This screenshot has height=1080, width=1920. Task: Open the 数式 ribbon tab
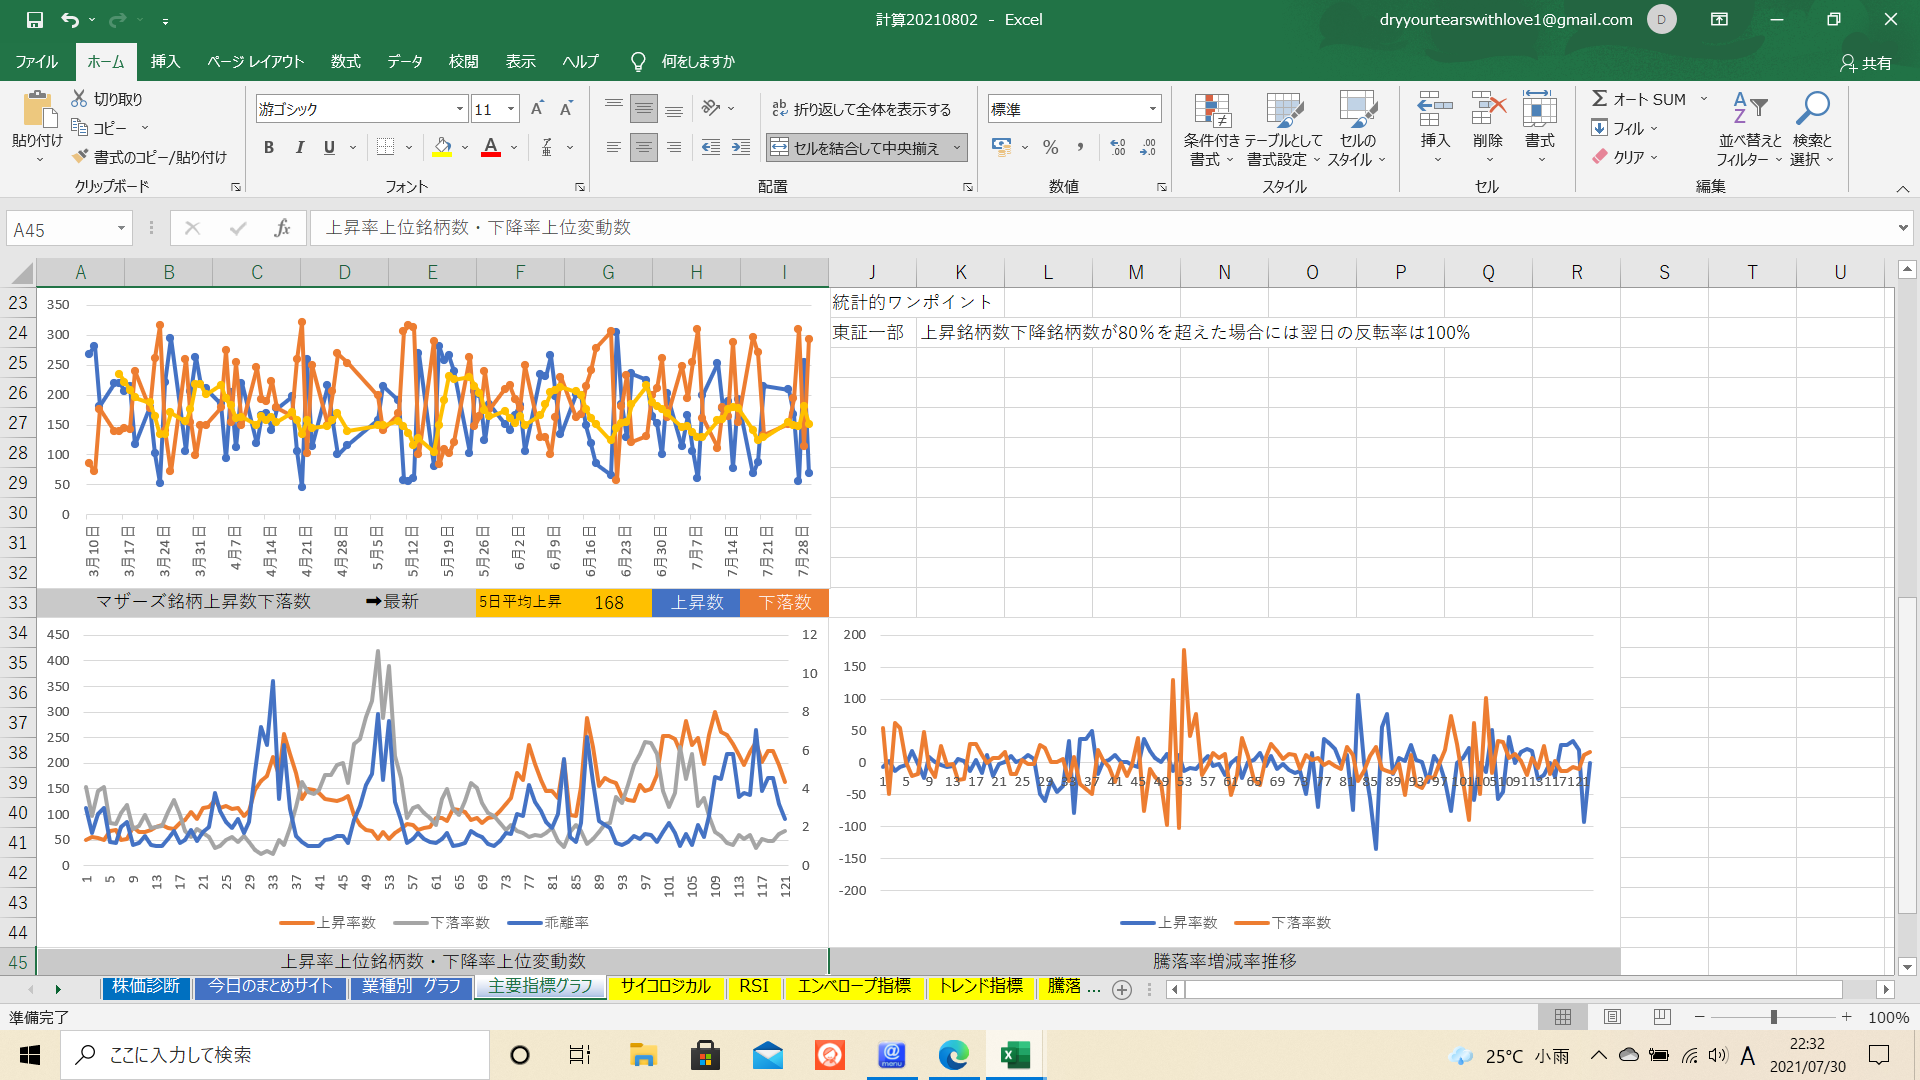pyautogui.click(x=345, y=62)
